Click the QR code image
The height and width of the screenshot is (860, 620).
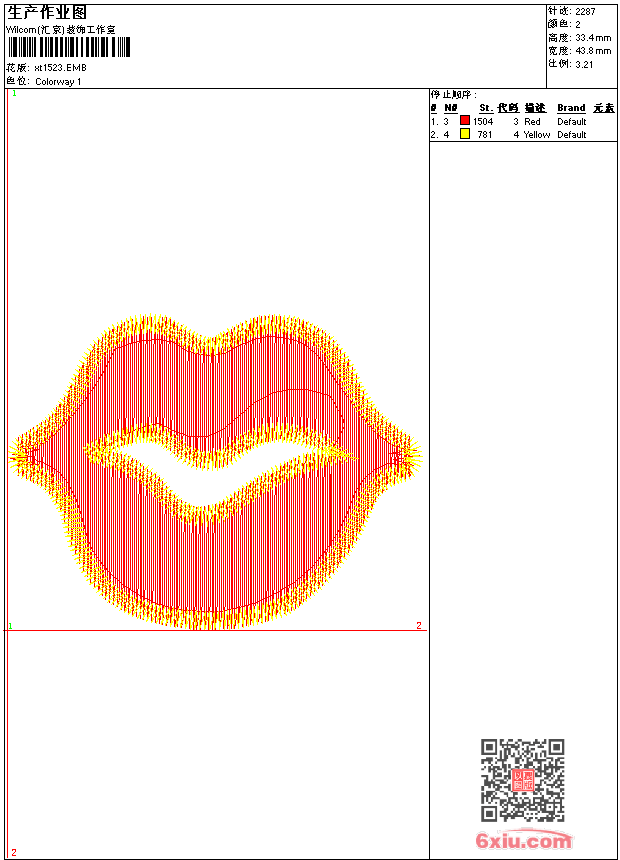coord(522,780)
